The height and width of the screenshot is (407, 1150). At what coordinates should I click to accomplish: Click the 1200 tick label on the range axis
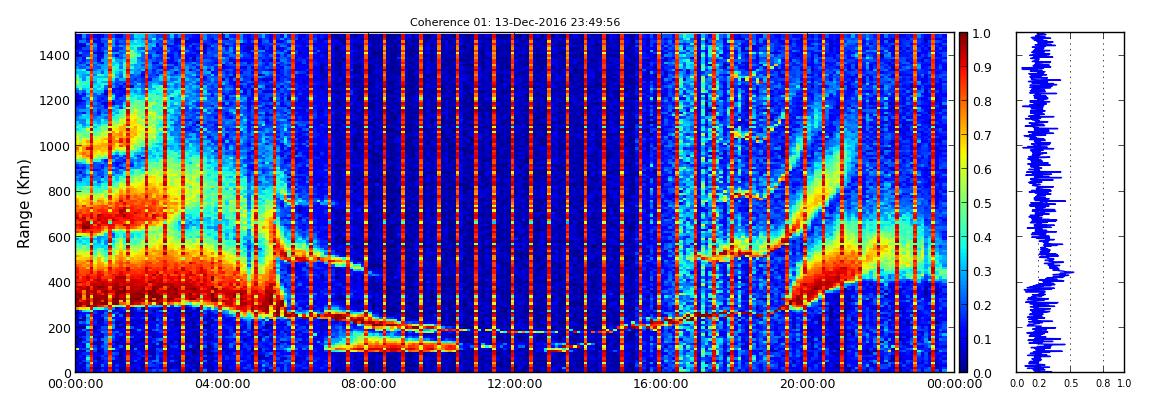tap(55, 101)
